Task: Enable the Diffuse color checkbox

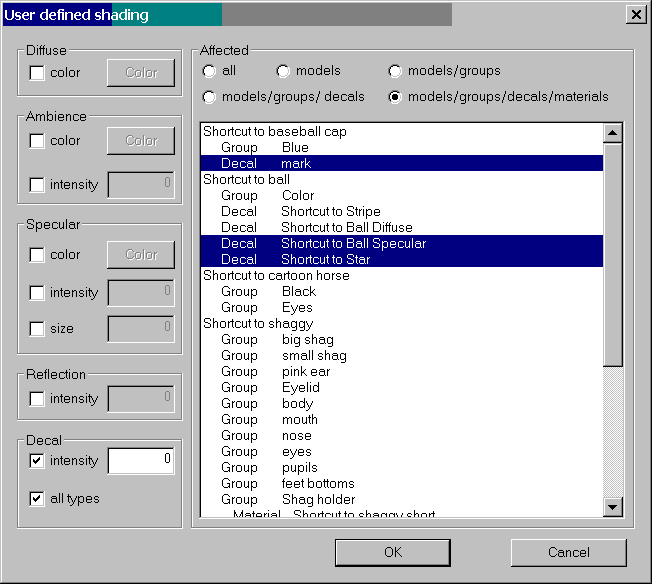Action: (x=37, y=73)
